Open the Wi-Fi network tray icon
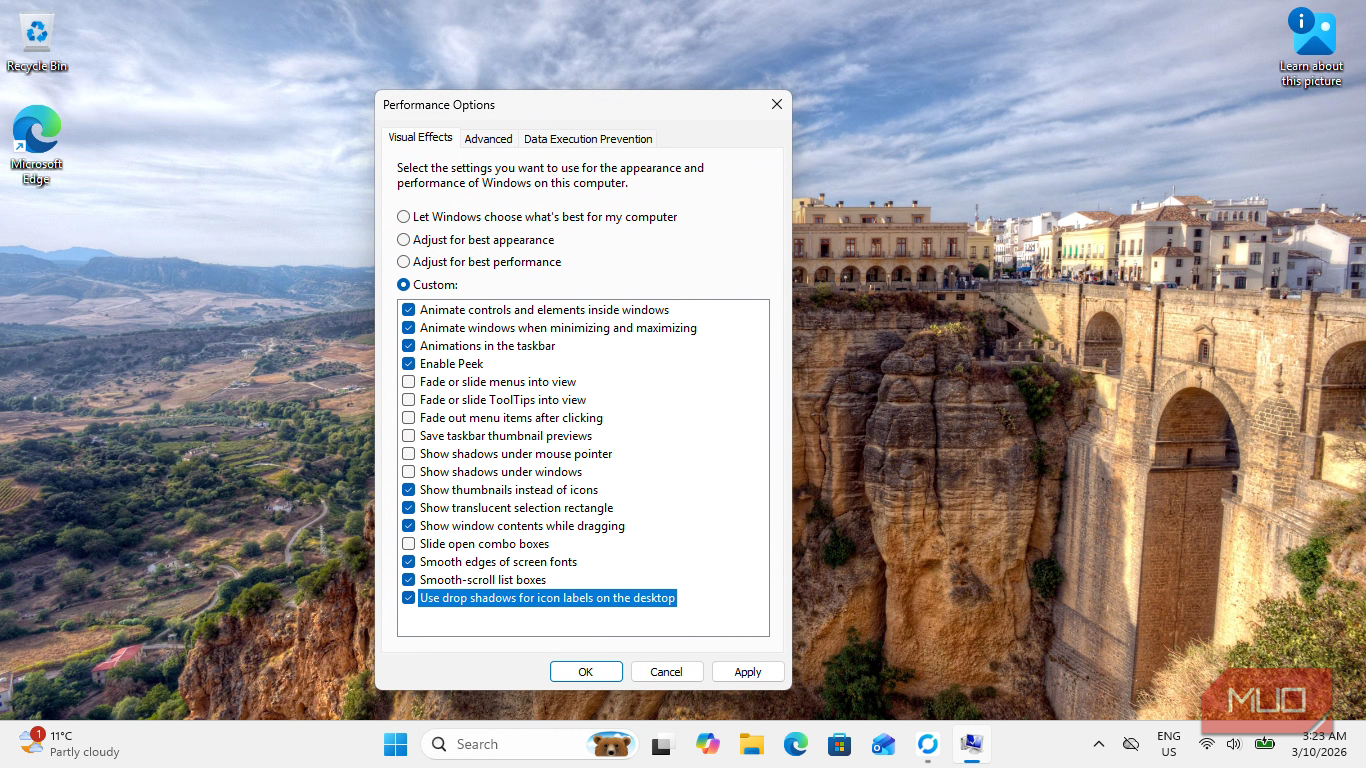The image size is (1366, 768). [x=1207, y=744]
